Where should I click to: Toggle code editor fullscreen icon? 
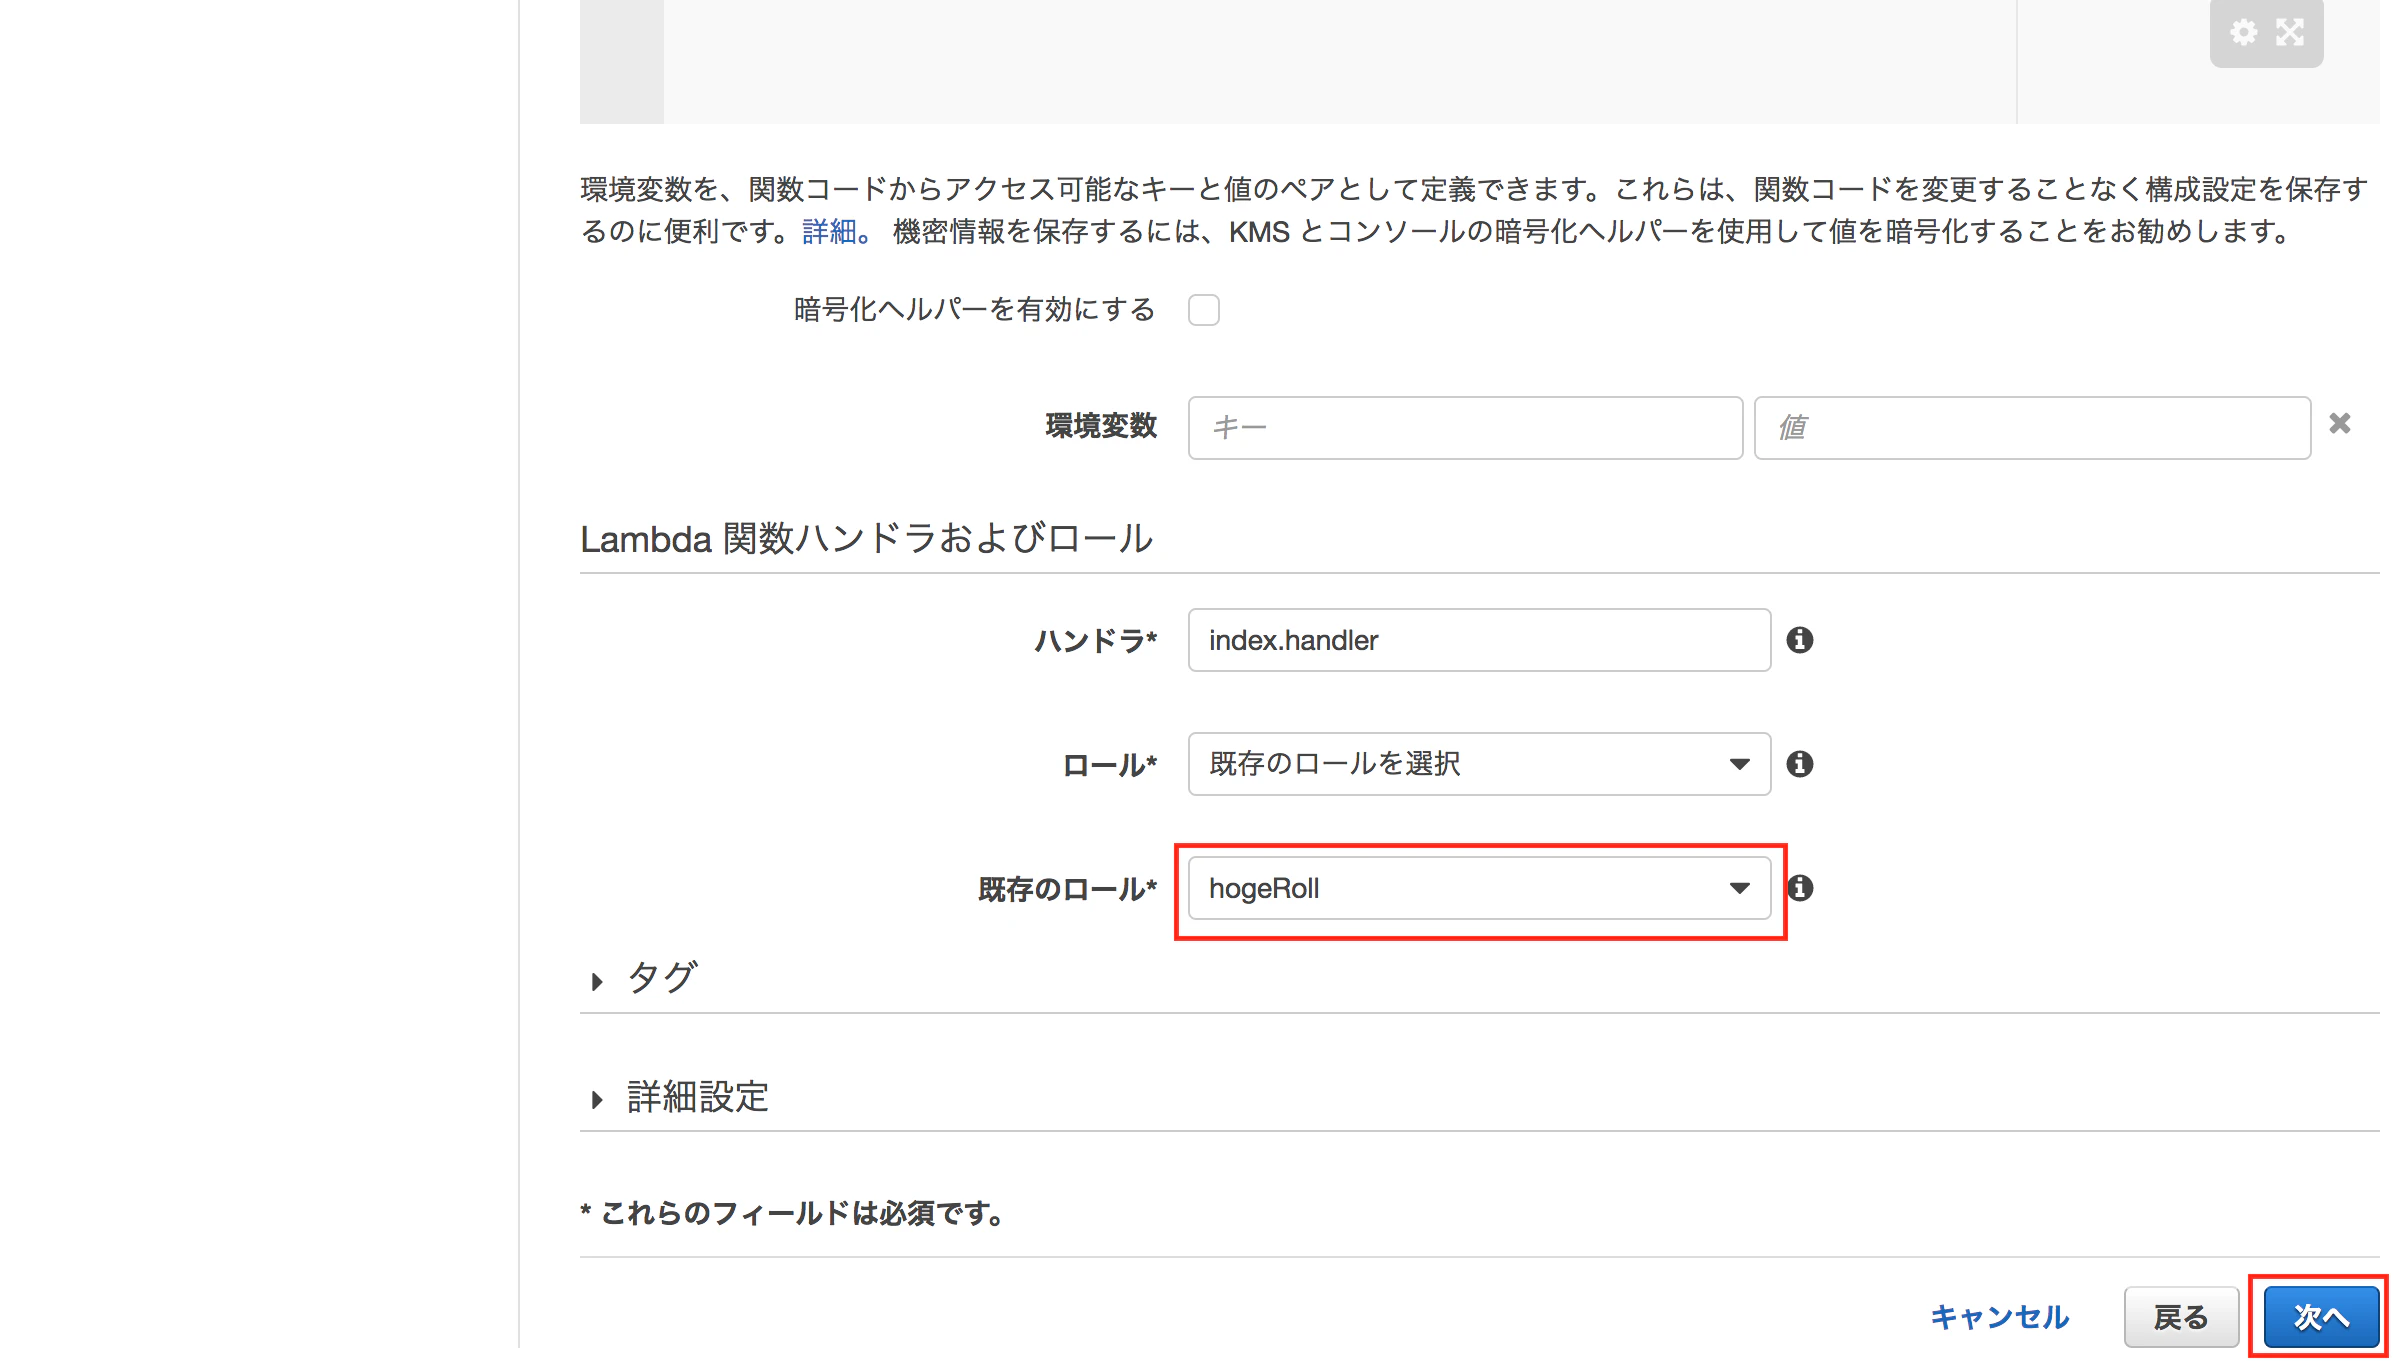click(2289, 32)
